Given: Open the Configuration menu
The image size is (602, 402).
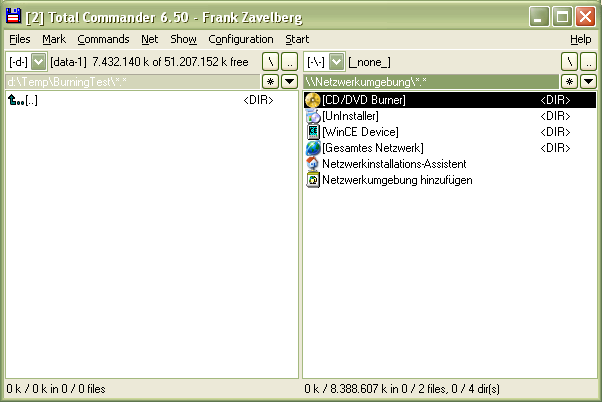Looking at the screenshot, I should pyautogui.click(x=241, y=39).
